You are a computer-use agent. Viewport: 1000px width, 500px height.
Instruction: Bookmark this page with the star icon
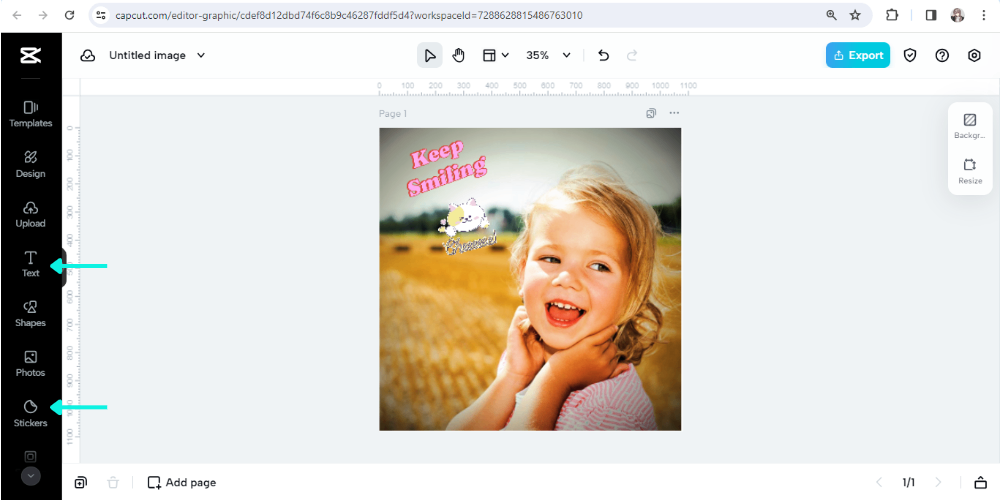tap(855, 15)
